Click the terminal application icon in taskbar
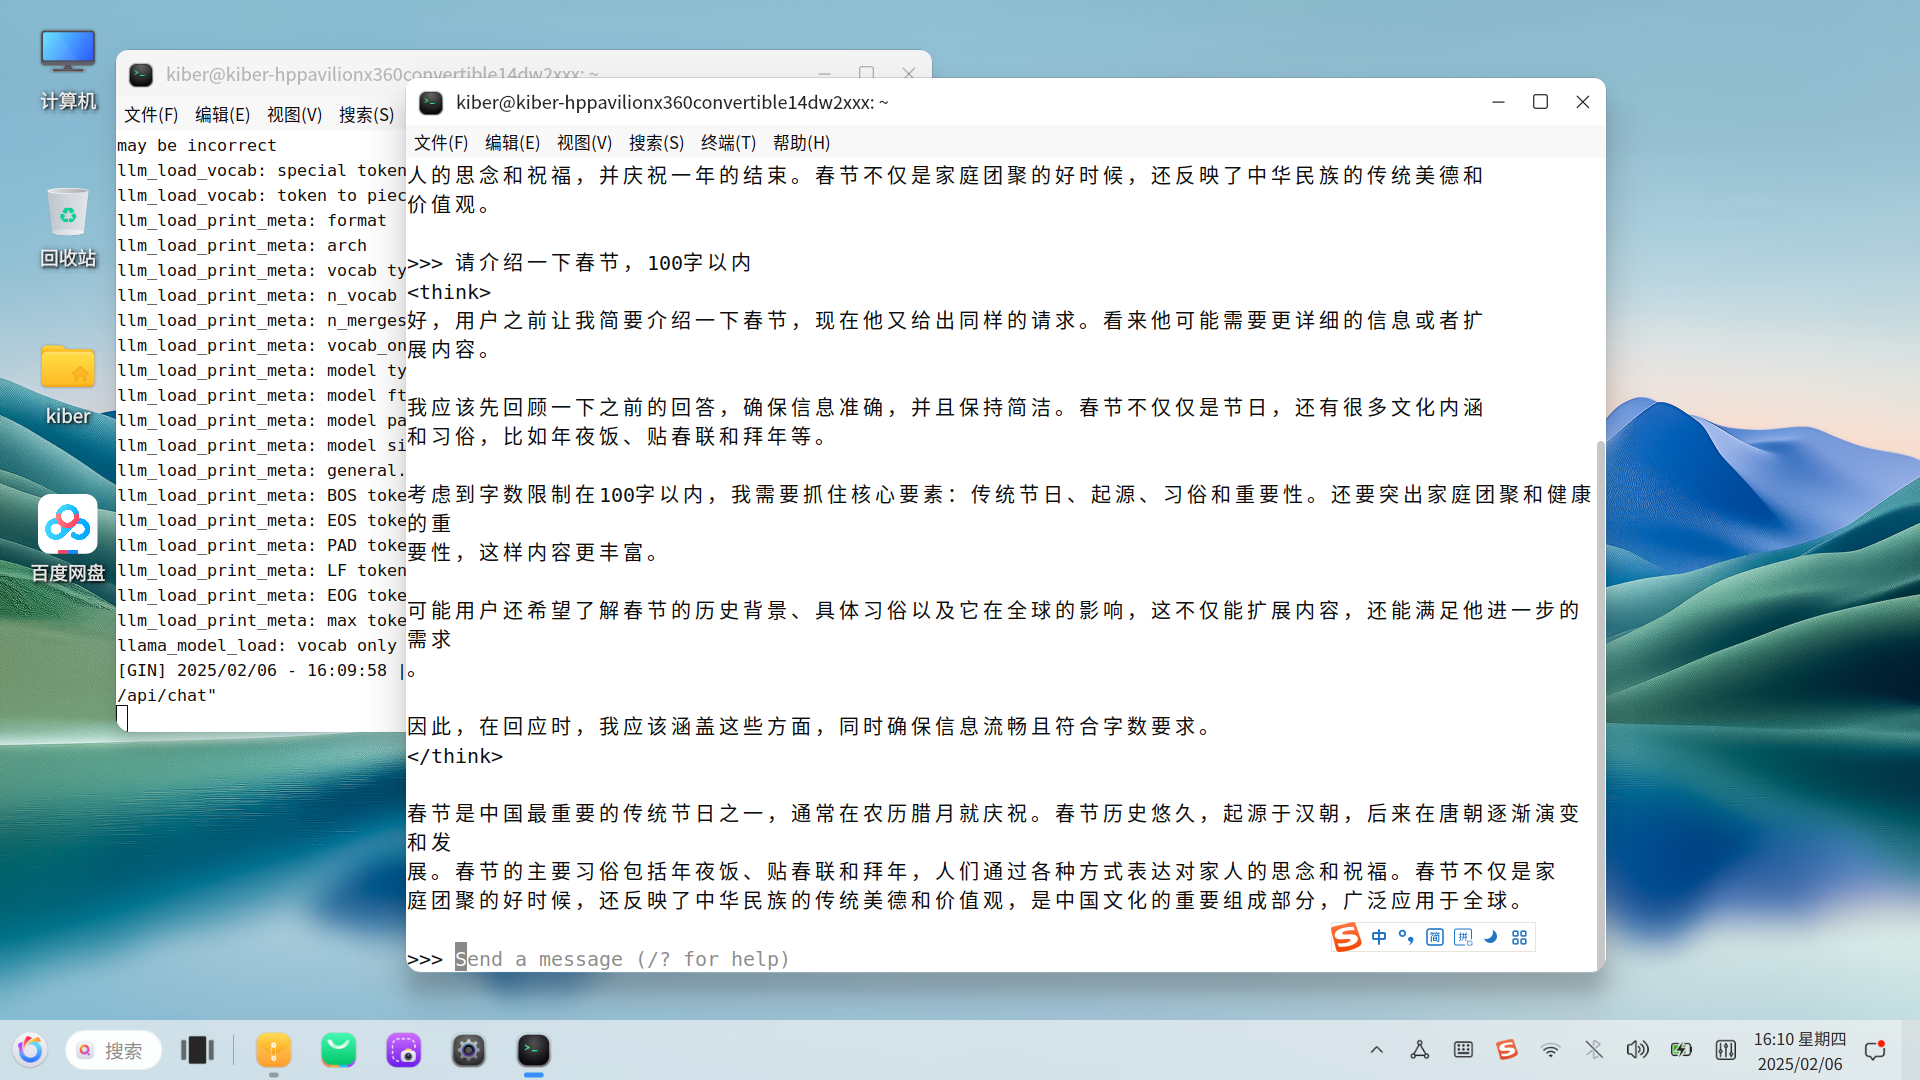The width and height of the screenshot is (1920, 1080). pyautogui.click(x=534, y=1050)
